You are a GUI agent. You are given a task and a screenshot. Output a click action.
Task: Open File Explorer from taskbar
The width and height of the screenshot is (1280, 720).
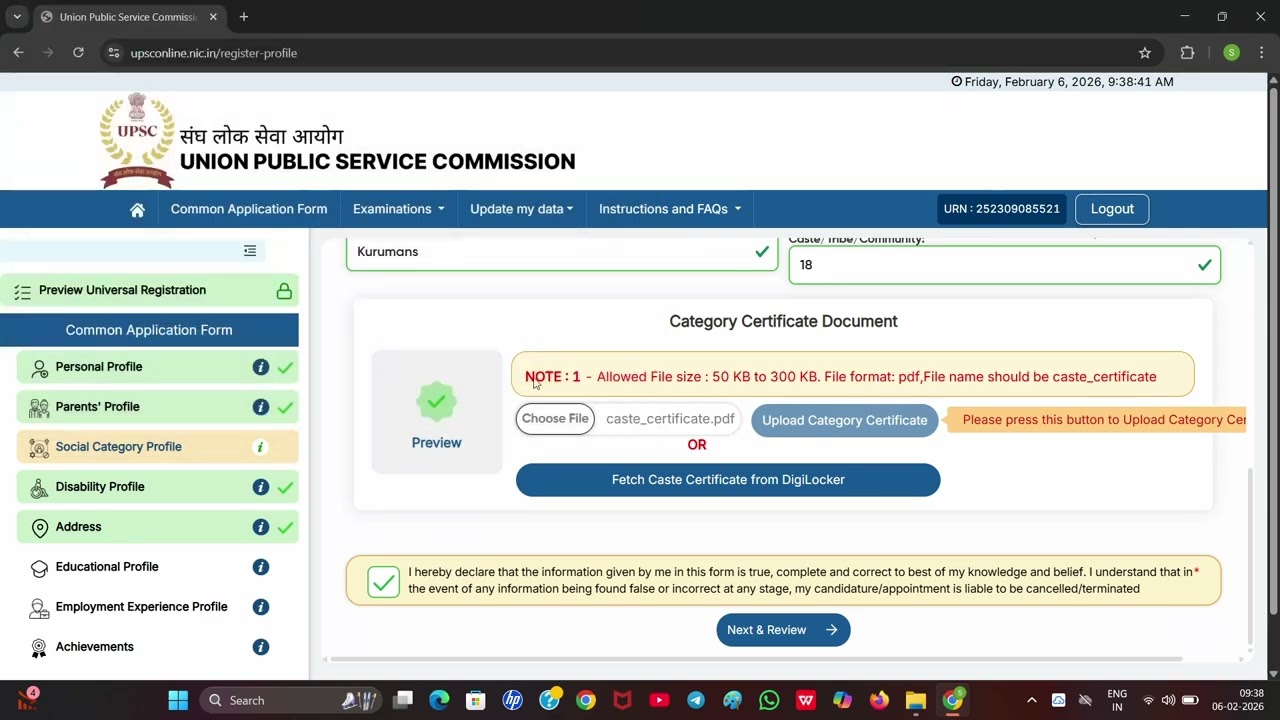[916, 700]
